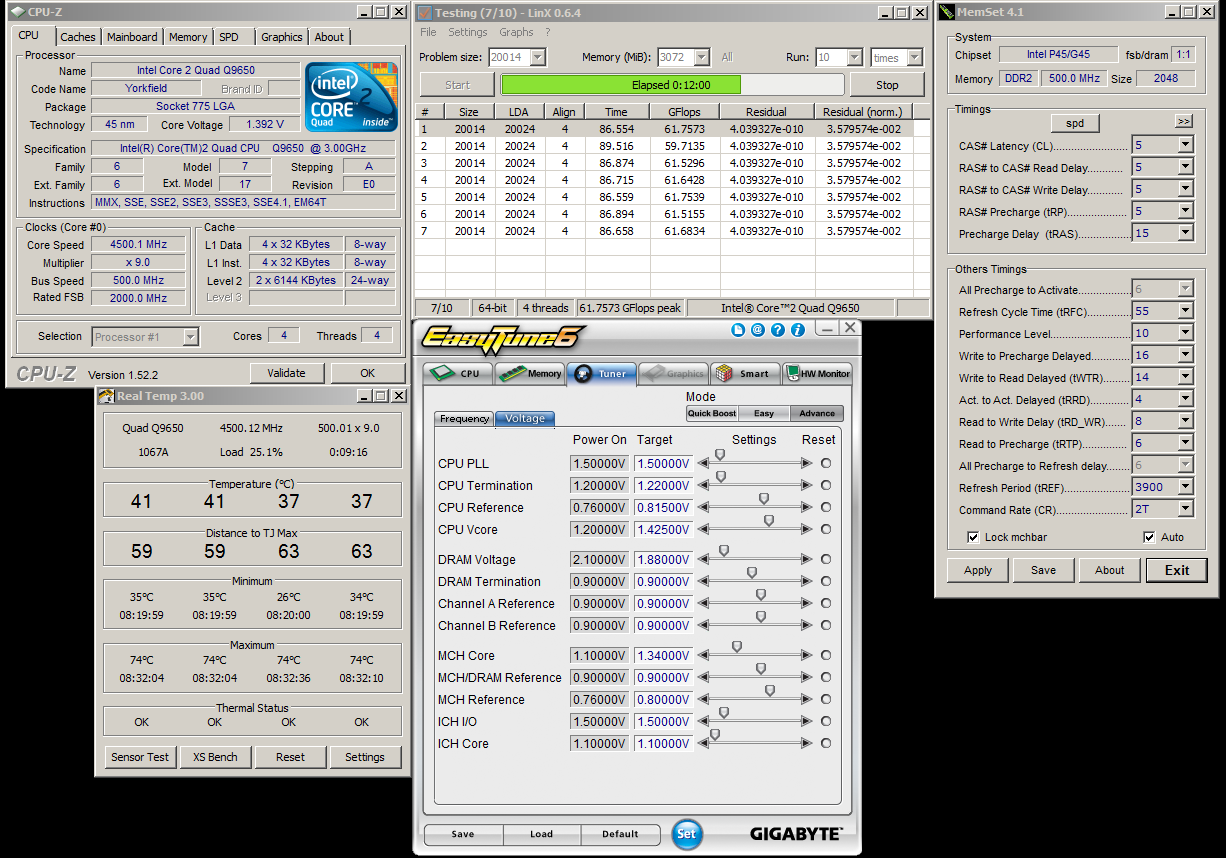Click the XS Bench button in Real Temp
This screenshot has height=858, width=1226.
(x=215, y=757)
